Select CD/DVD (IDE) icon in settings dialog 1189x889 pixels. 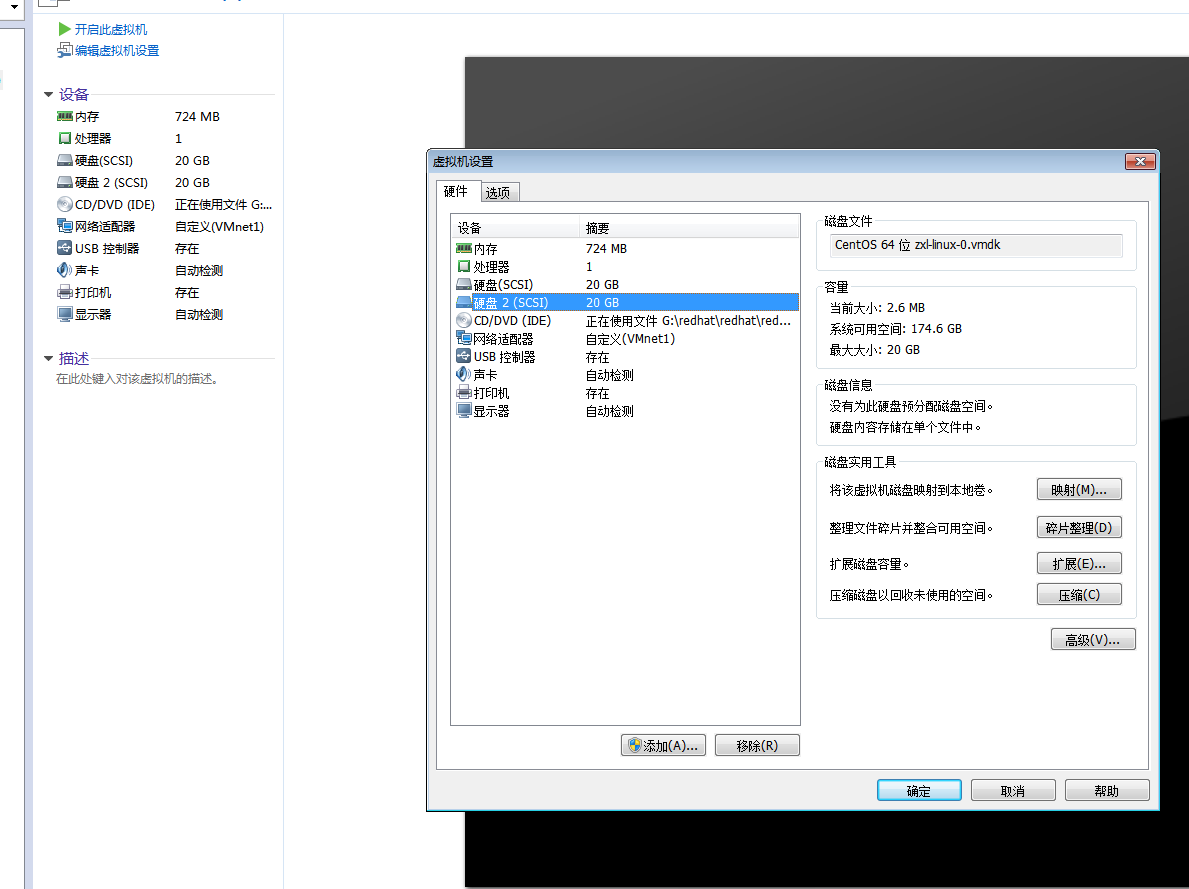[463, 320]
